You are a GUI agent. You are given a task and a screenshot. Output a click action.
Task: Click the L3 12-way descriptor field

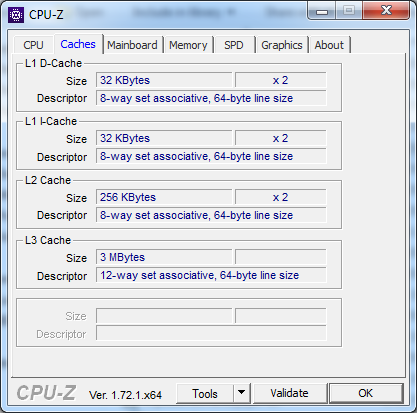(211, 275)
